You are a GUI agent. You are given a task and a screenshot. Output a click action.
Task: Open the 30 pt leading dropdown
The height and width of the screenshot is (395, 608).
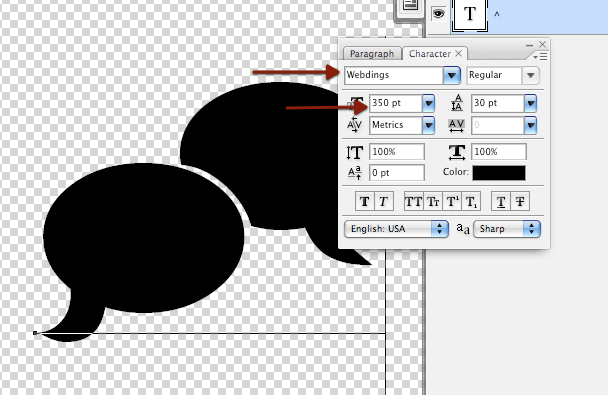click(x=530, y=103)
